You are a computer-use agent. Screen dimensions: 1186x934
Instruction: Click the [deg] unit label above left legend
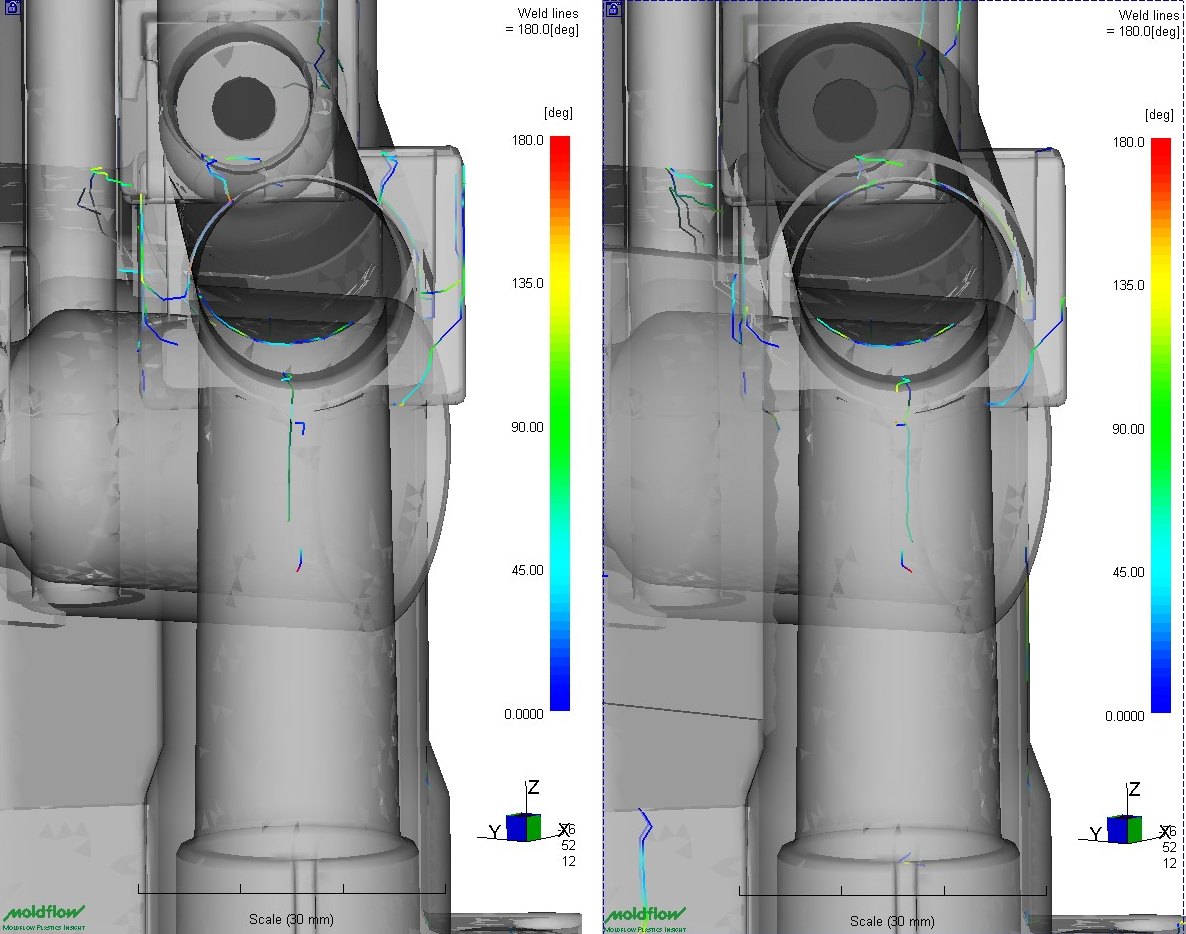pos(558,113)
